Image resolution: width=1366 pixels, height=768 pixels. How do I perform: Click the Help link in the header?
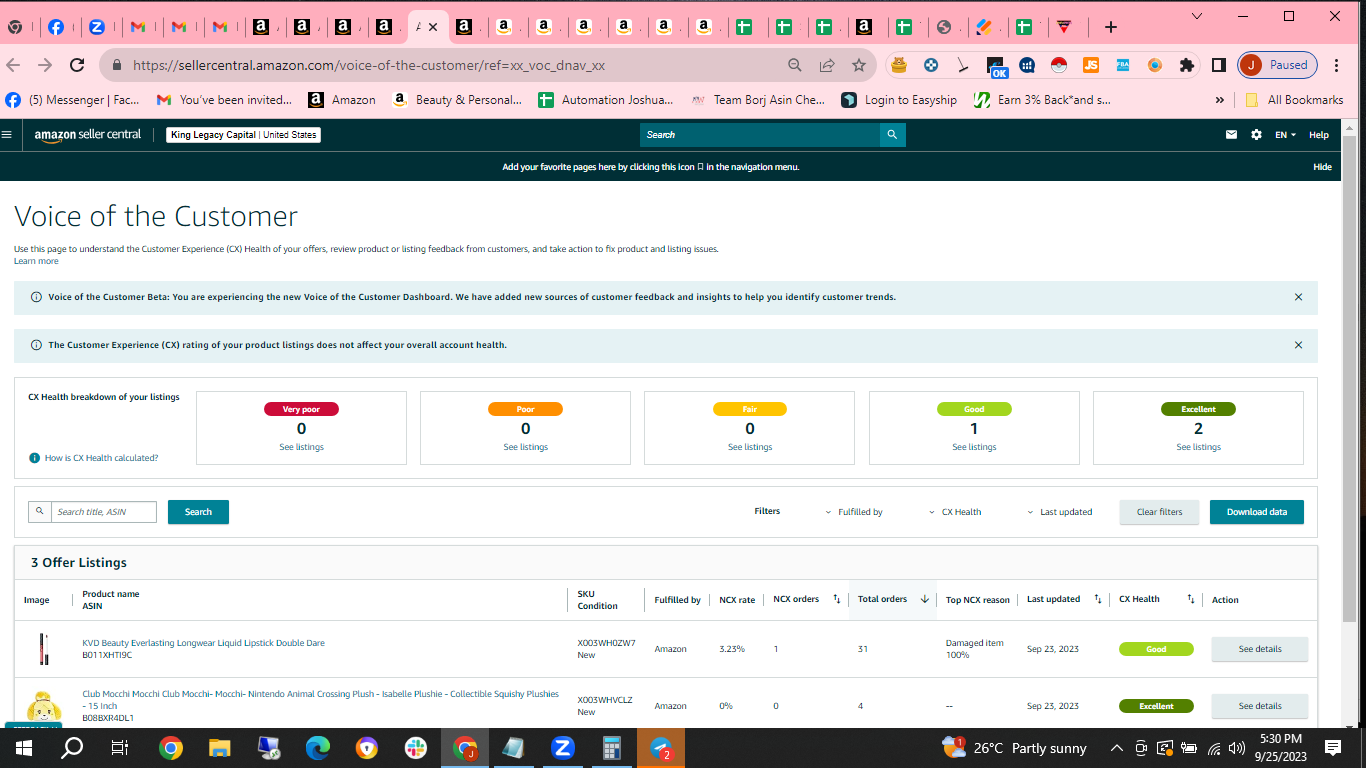pyautogui.click(x=1319, y=135)
